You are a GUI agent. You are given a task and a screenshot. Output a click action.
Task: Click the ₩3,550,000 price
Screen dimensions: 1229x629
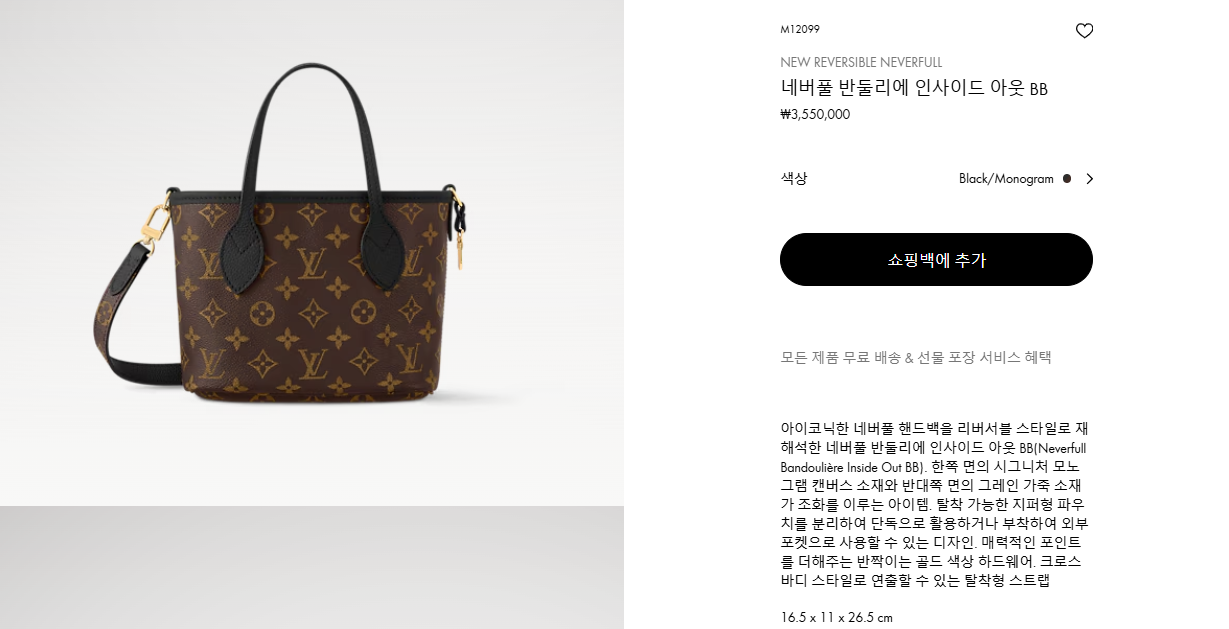pos(815,114)
